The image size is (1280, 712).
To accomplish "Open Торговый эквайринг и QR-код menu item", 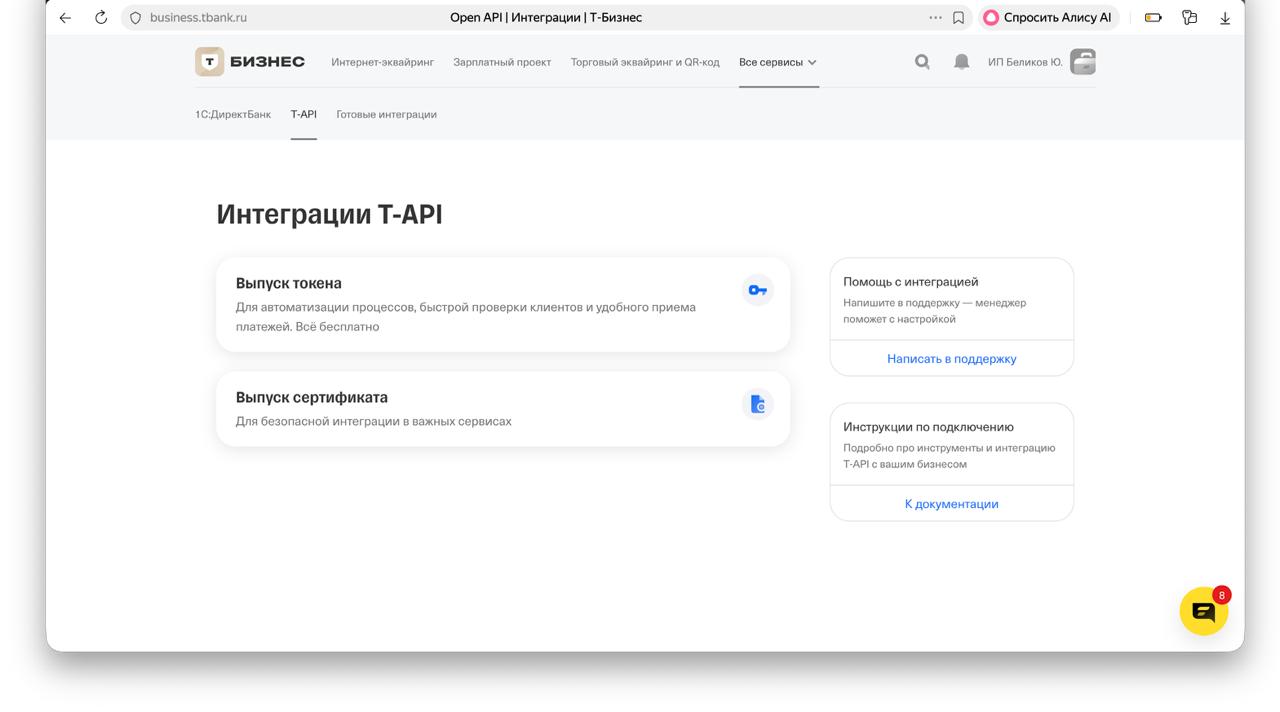I will [645, 62].
